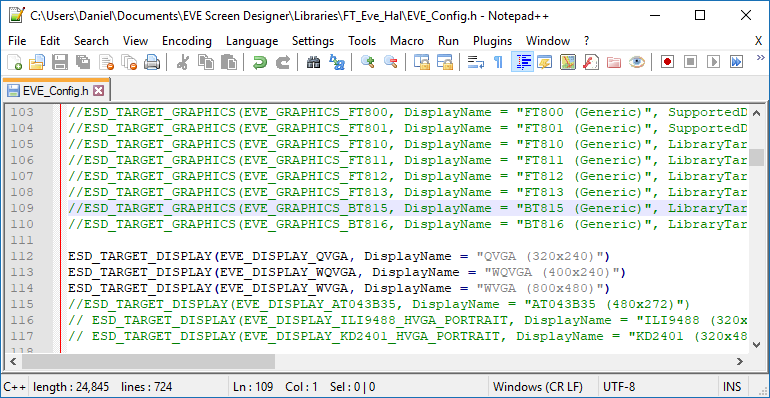Toggle the active indent guide icon
The image size is (770, 398).
[x=522, y=62]
